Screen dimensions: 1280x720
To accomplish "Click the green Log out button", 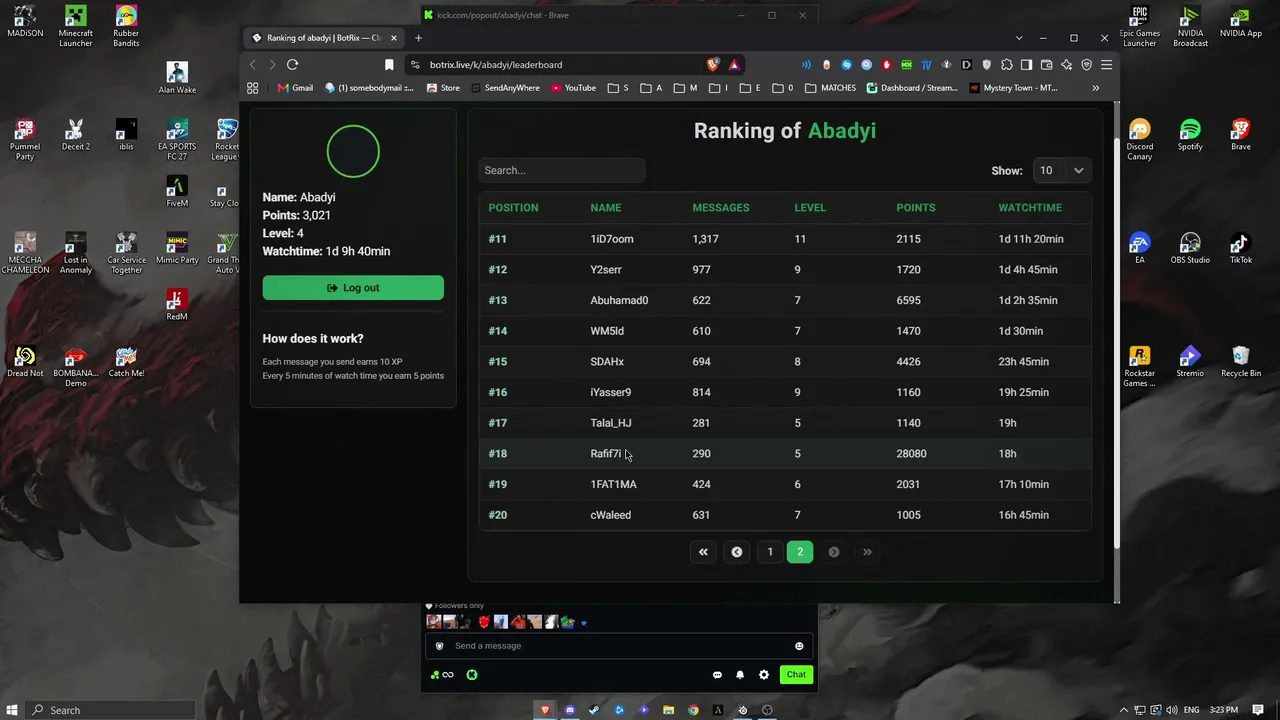I will (353, 288).
